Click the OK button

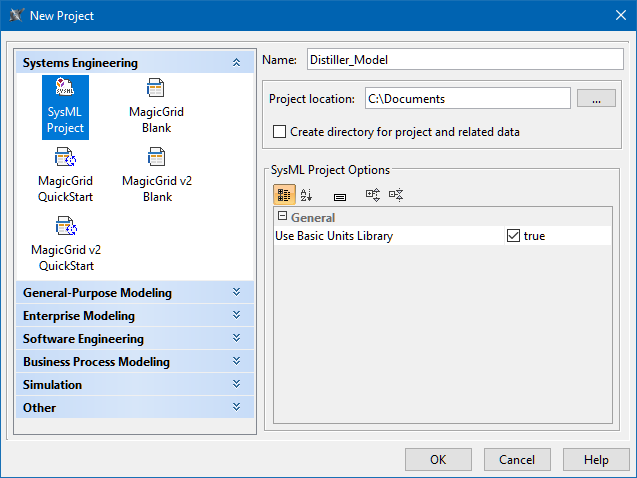tap(438, 460)
